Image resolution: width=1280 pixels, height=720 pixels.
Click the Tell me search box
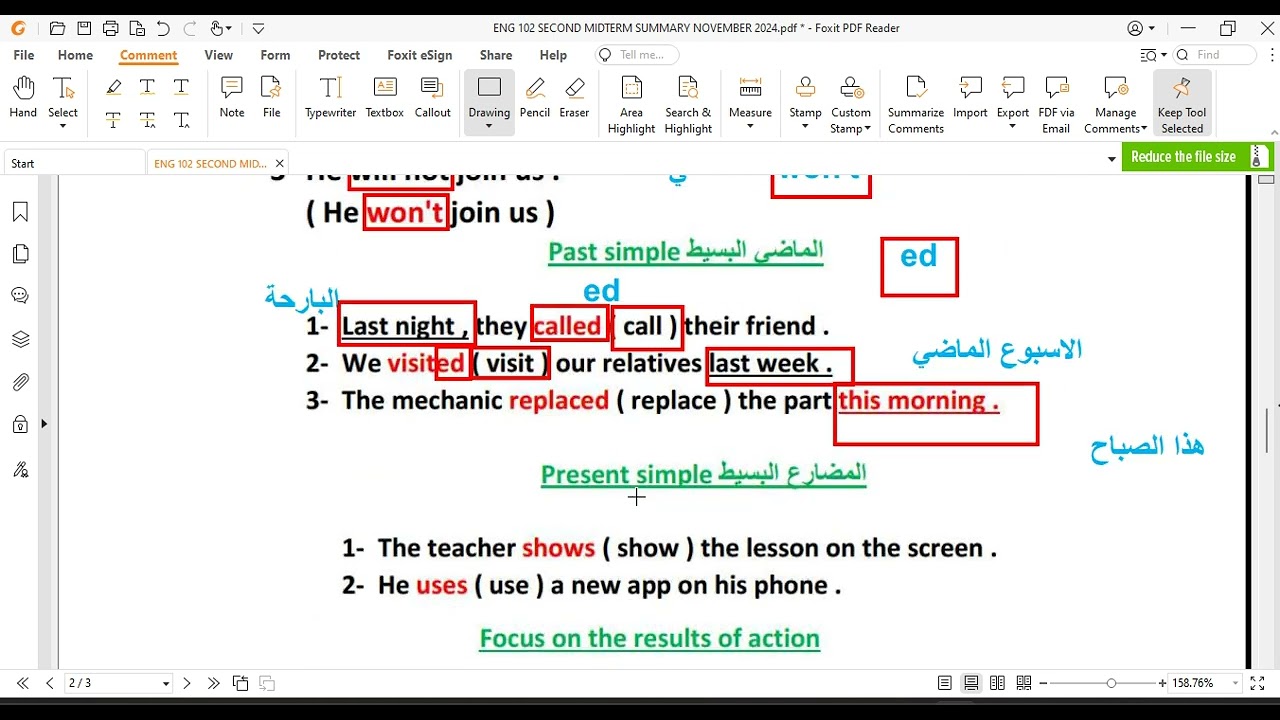(x=637, y=55)
